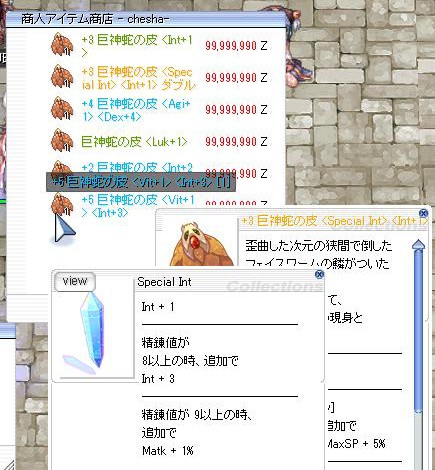Viewport: 435px width, 470px height.
Task: Click the view button on card window
Action: click(75, 282)
